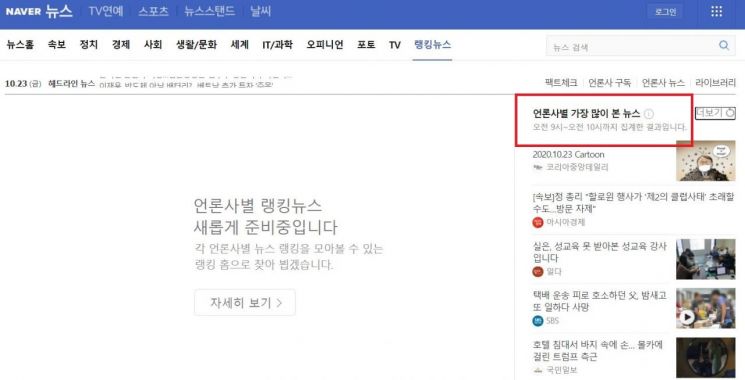
Task: Select the 정치 tab
Action: click(x=89, y=45)
